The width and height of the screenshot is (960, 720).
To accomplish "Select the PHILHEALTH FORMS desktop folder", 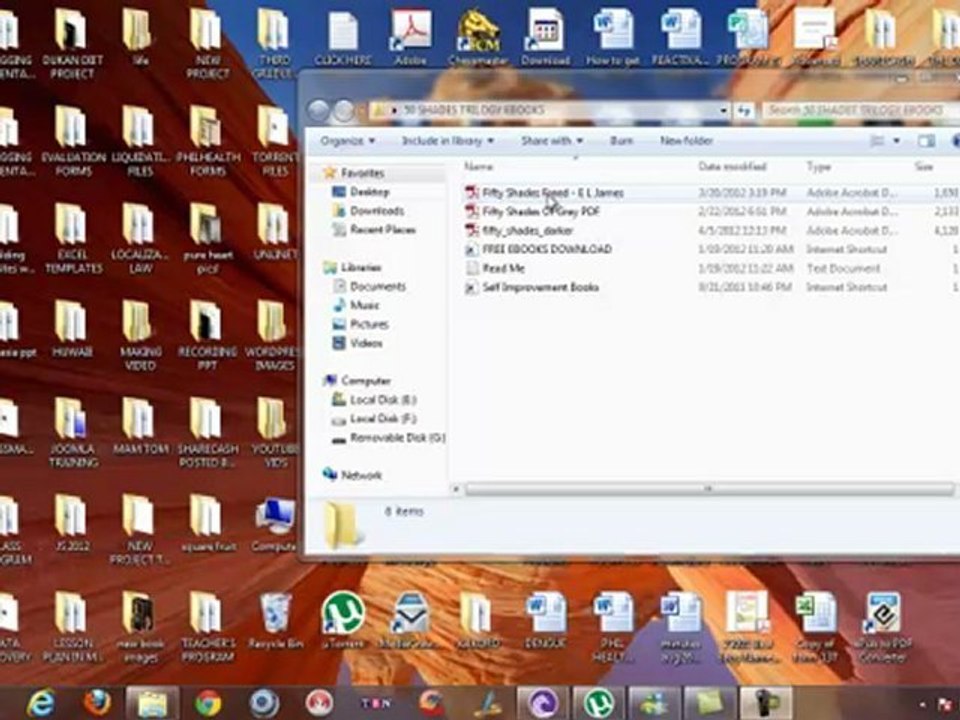I will [x=208, y=141].
